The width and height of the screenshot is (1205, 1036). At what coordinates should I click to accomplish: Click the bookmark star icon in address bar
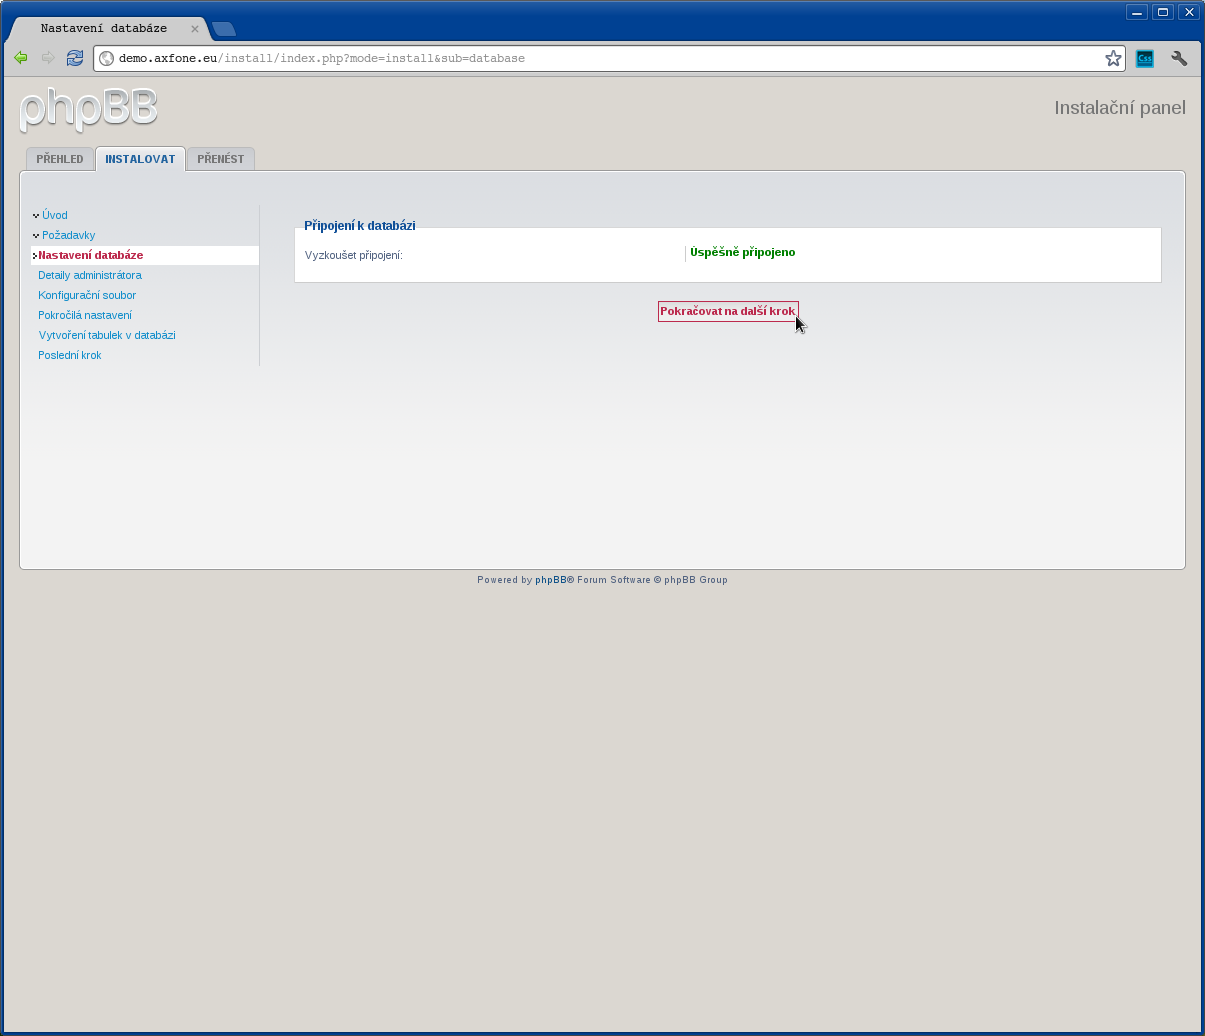tap(1112, 58)
